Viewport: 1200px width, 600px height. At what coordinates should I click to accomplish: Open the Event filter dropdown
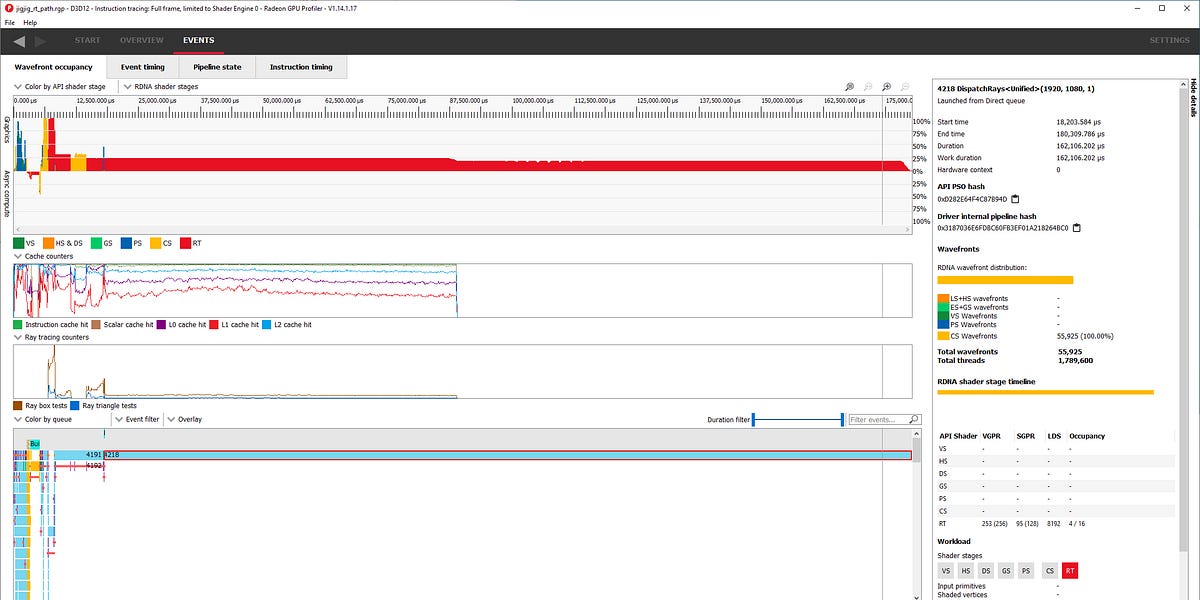point(137,420)
